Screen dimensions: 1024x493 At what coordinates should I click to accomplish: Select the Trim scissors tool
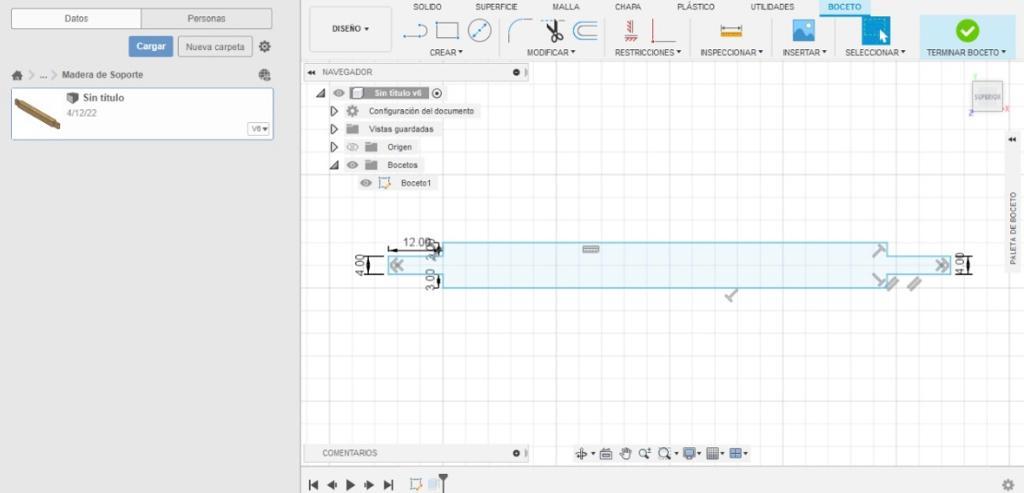pos(554,30)
